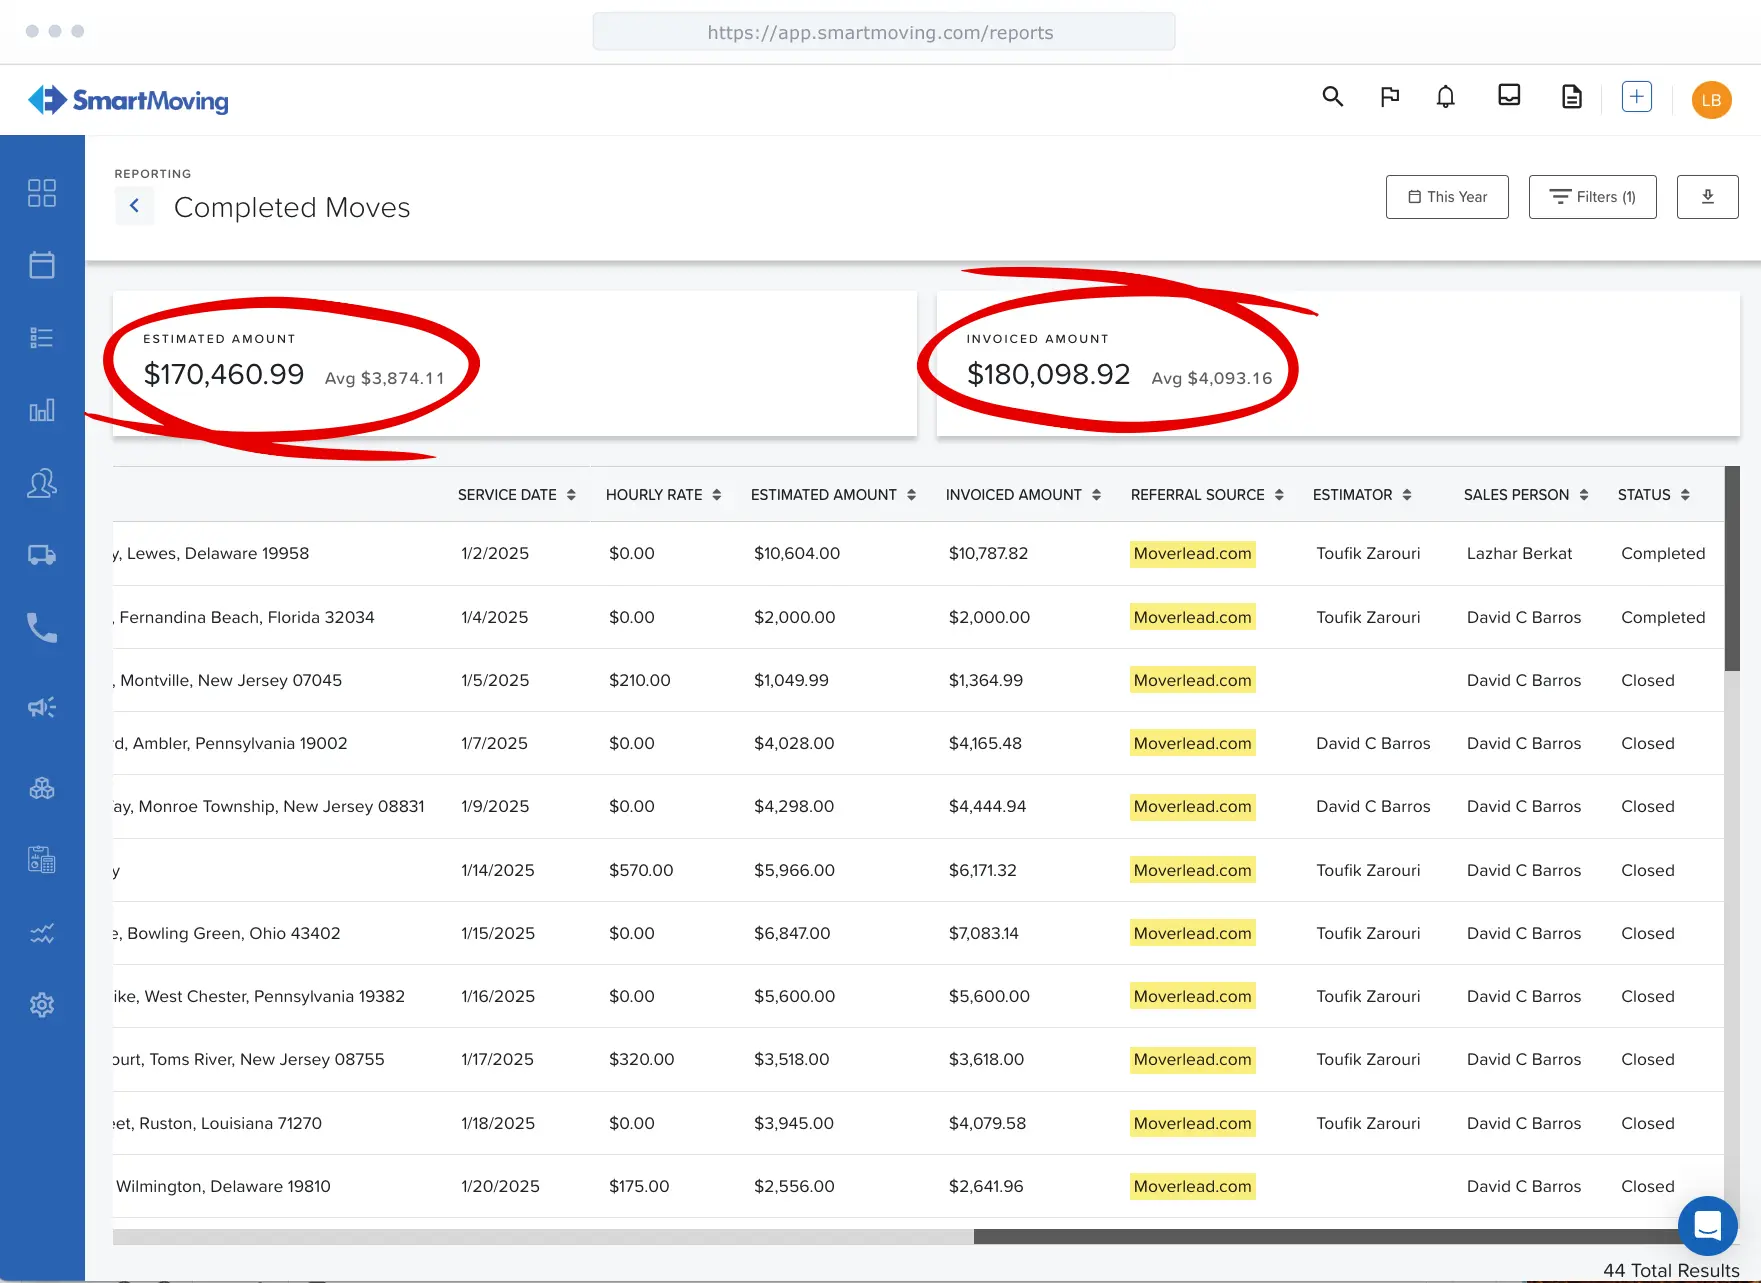Open the megaphone marketing sidebar icon
This screenshot has width=1761, height=1283.
pyautogui.click(x=42, y=707)
